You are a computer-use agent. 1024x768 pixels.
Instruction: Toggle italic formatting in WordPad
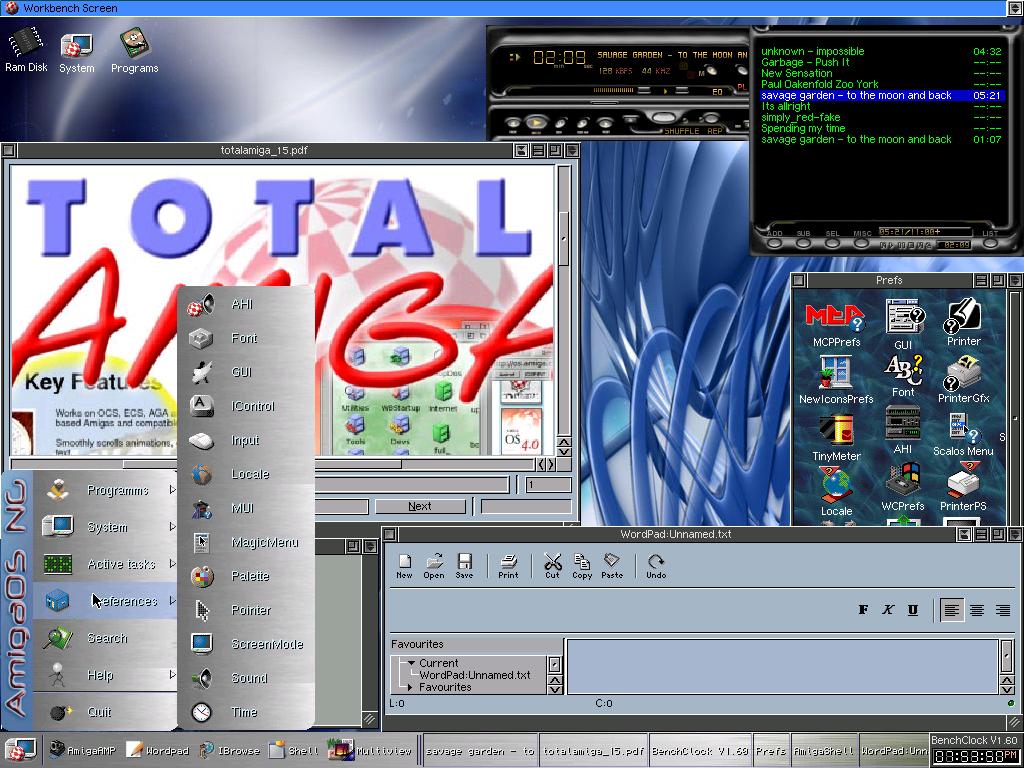pos(888,609)
